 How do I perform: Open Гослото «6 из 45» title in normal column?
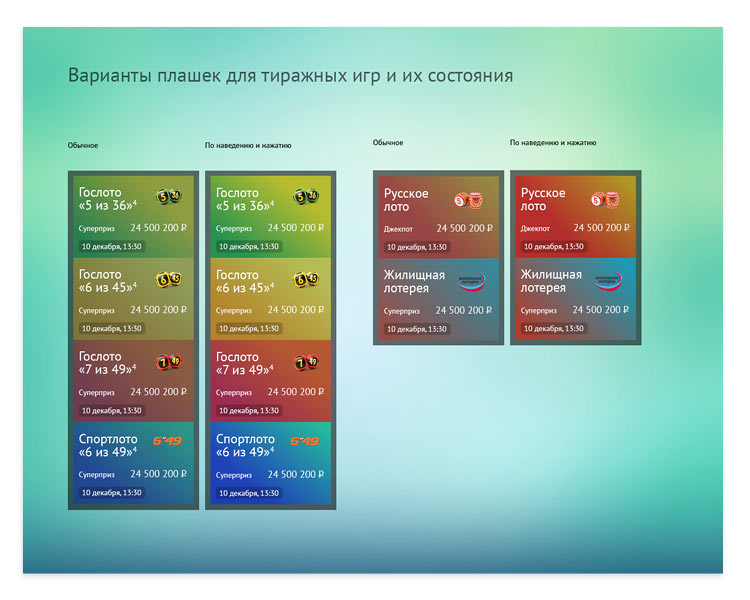[x=107, y=282]
